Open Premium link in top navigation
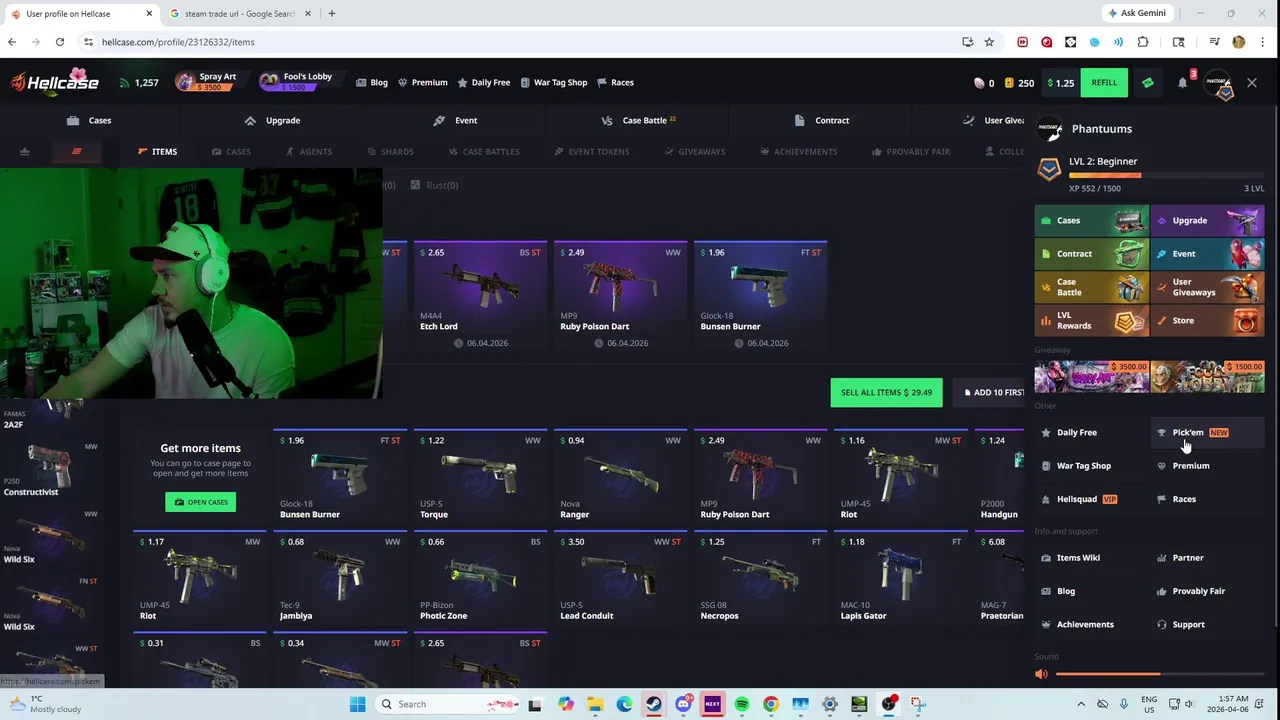Viewport: 1280px width, 720px height. (423, 83)
